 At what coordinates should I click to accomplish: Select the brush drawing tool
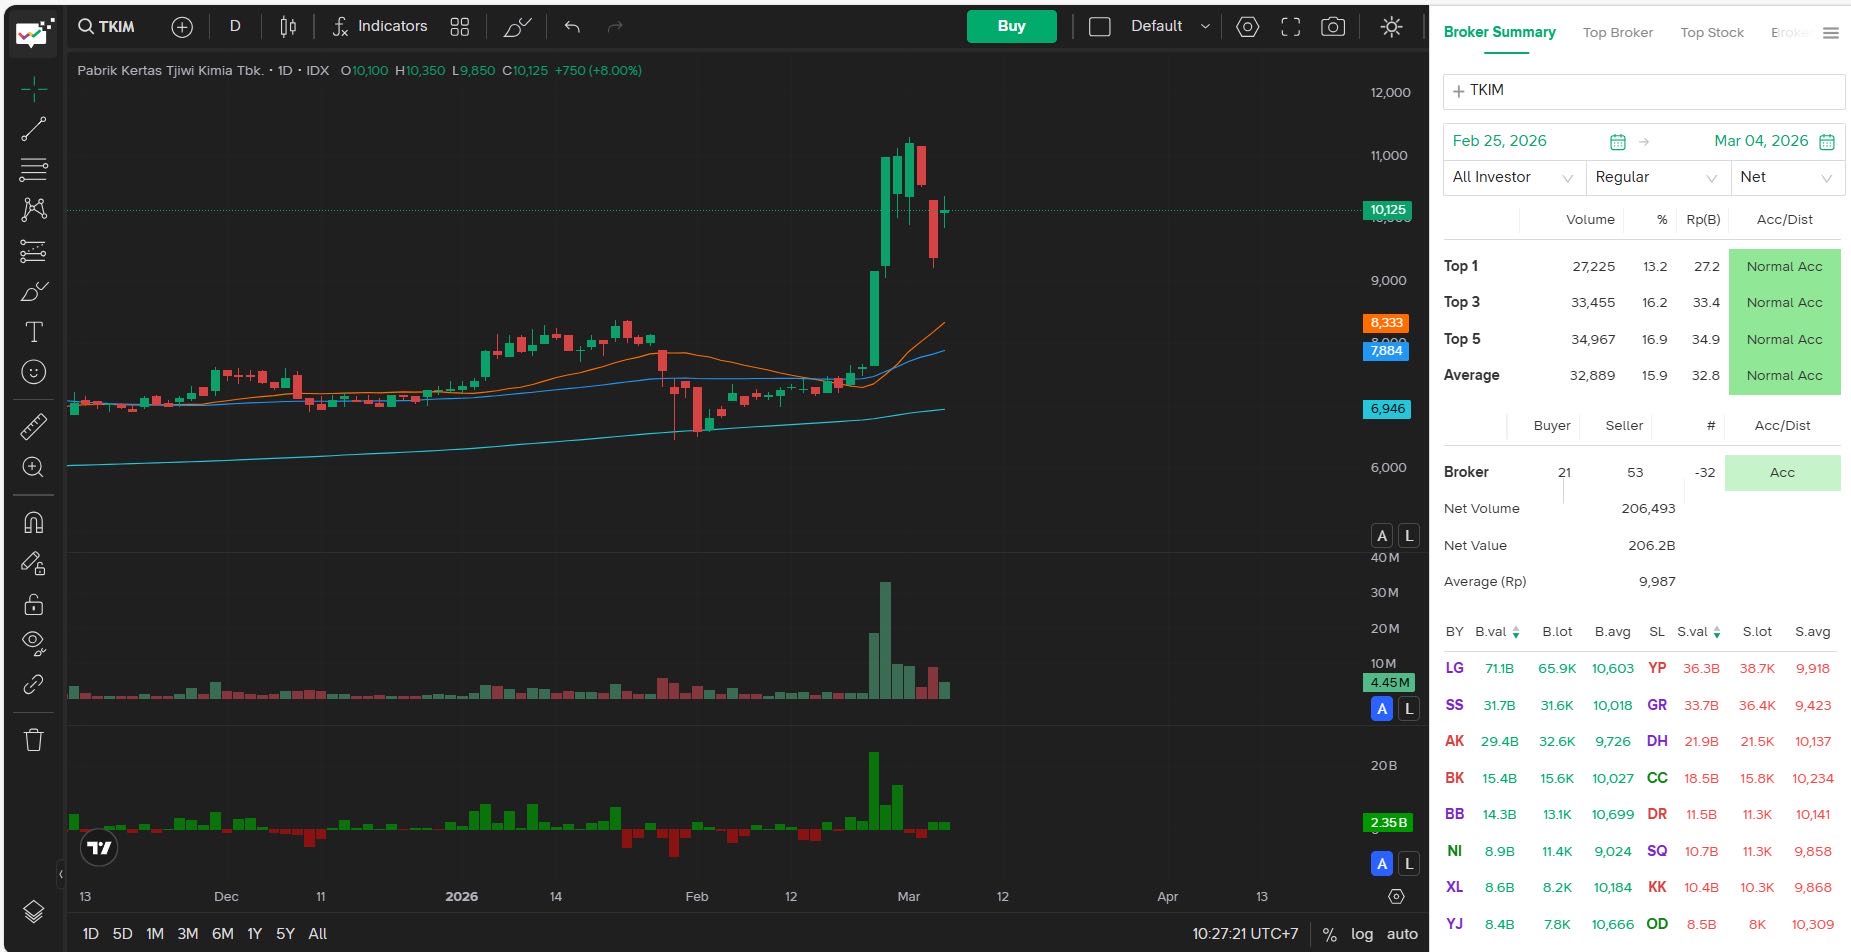pyautogui.click(x=34, y=291)
